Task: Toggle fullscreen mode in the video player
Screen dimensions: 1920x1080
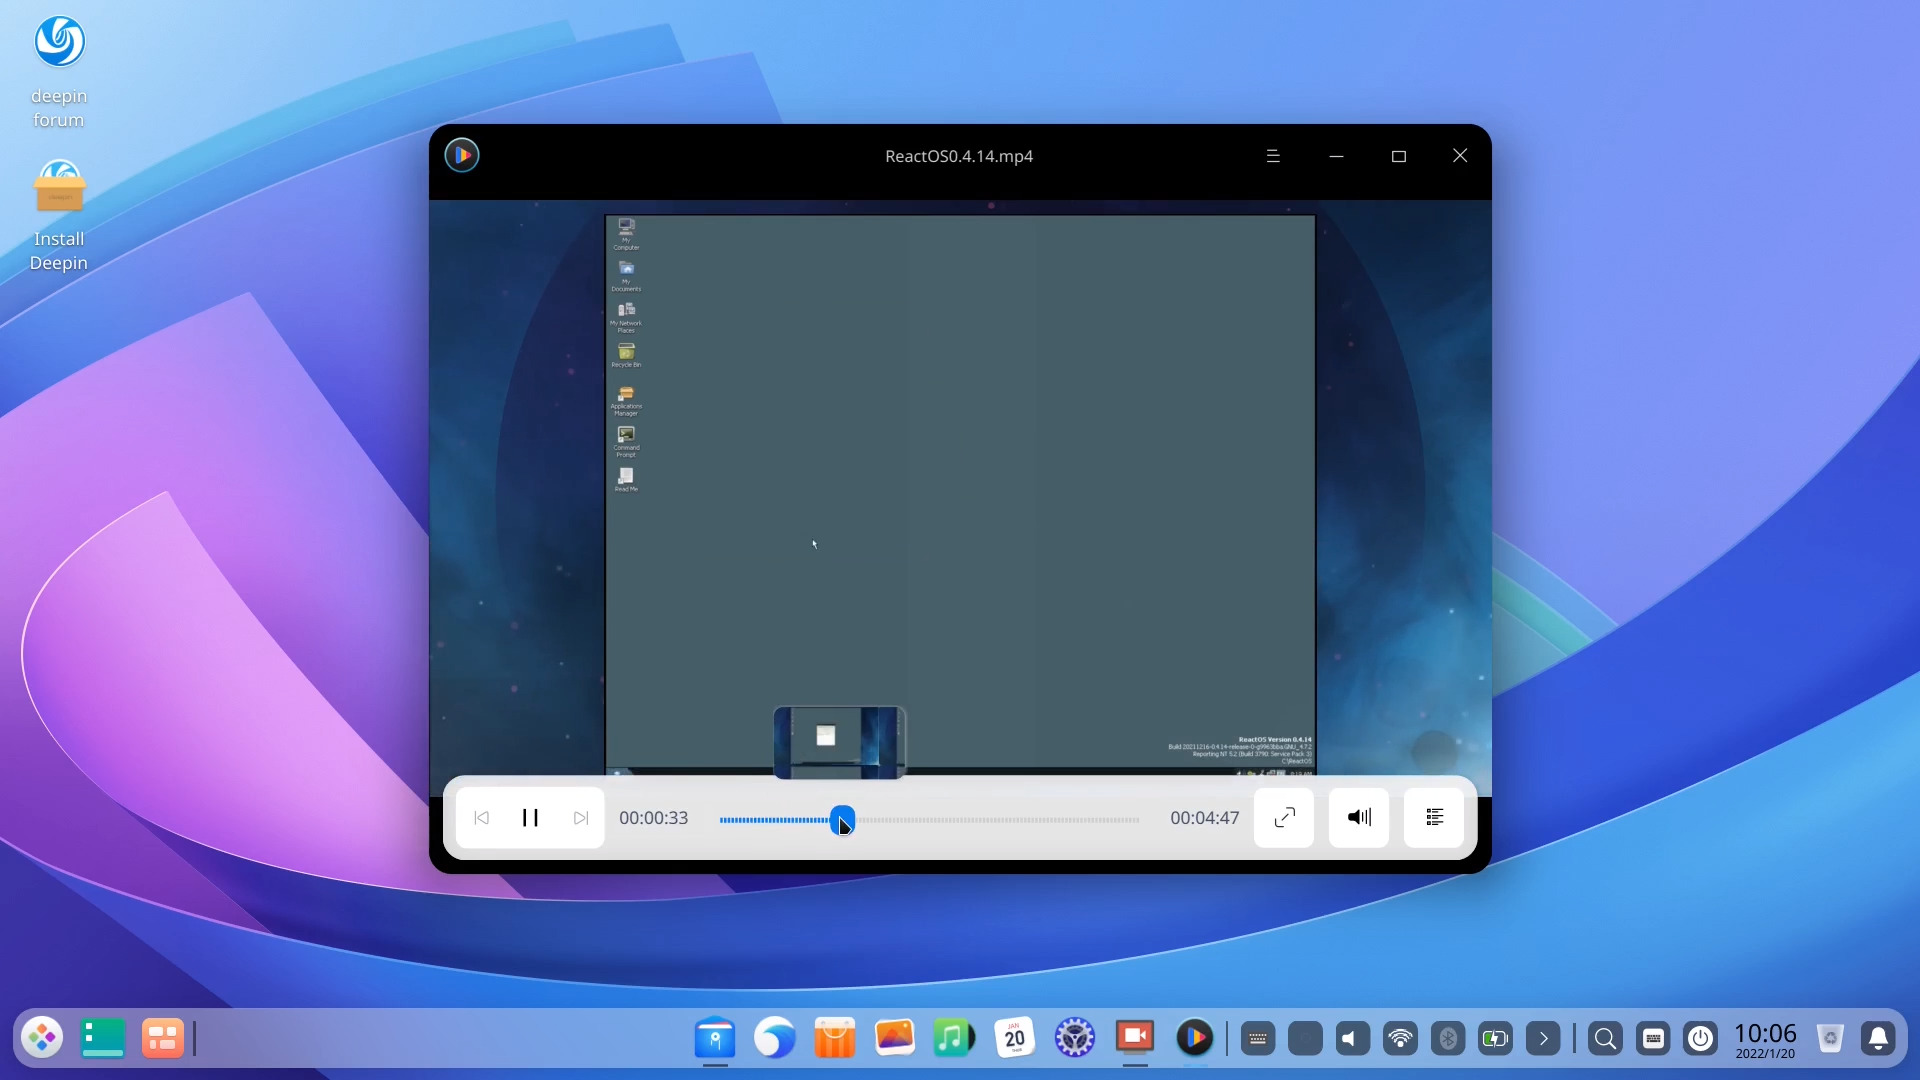Action: (1283, 818)
